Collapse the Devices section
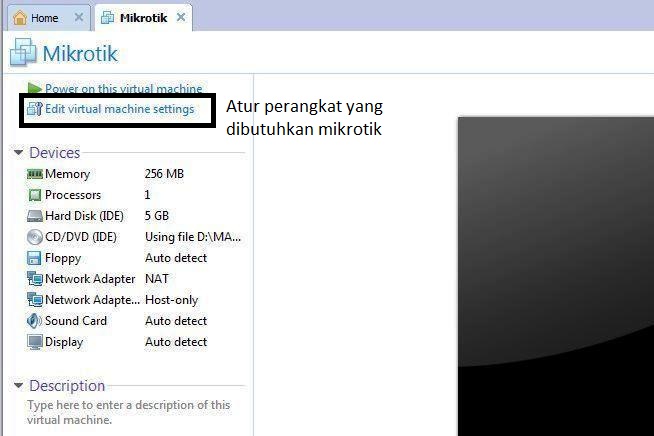Viewport: 654px width, 436px height. click(18, 153)
